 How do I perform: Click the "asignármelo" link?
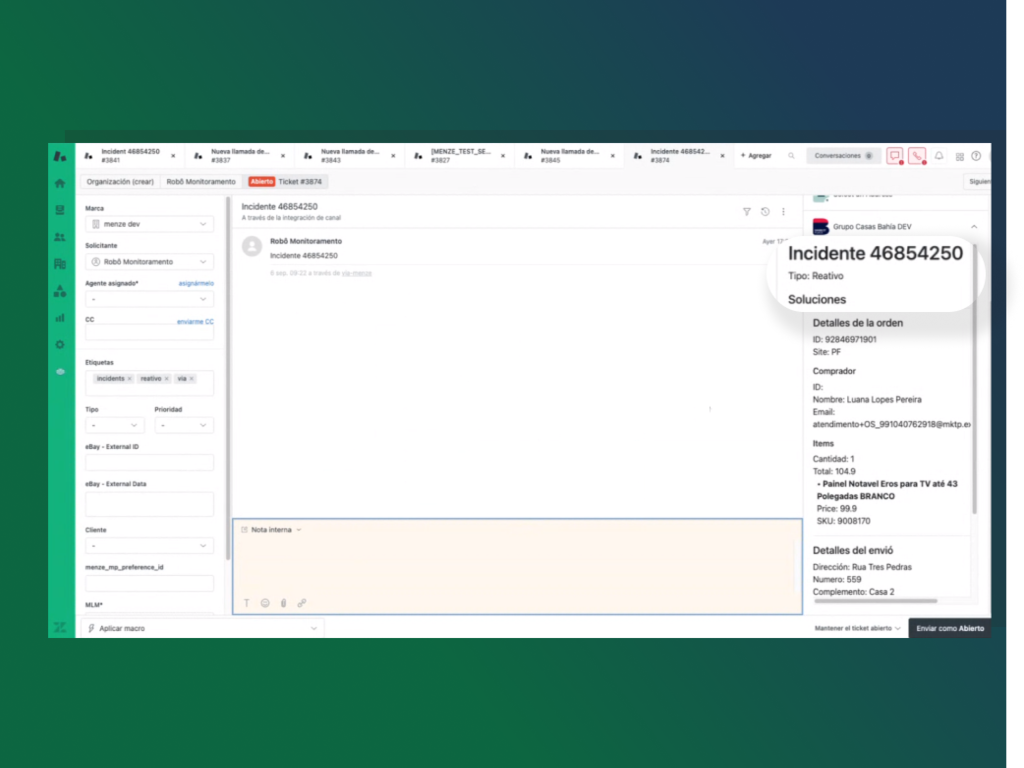coord(196,284)
